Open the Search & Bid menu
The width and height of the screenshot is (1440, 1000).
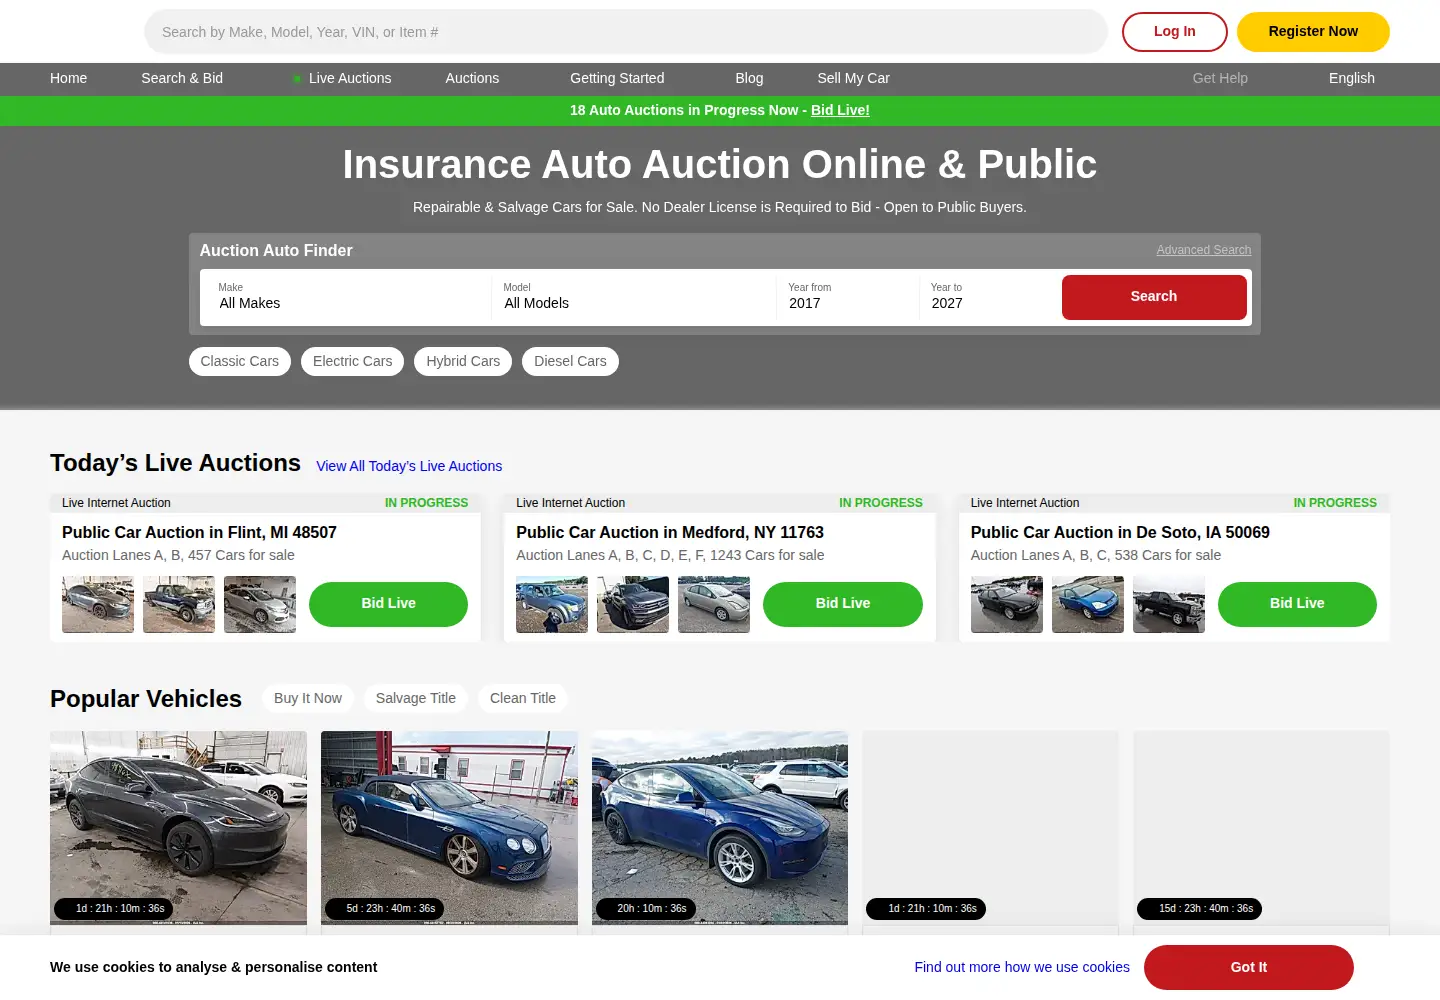182,78
